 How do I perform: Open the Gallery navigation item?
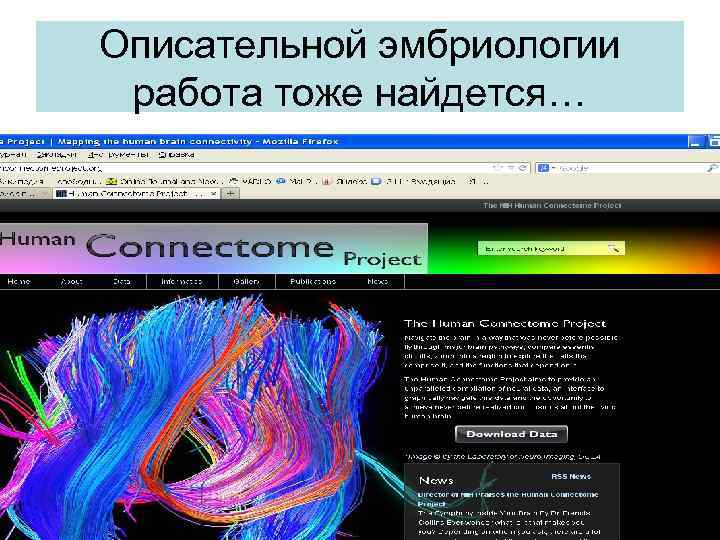point(247,281)
